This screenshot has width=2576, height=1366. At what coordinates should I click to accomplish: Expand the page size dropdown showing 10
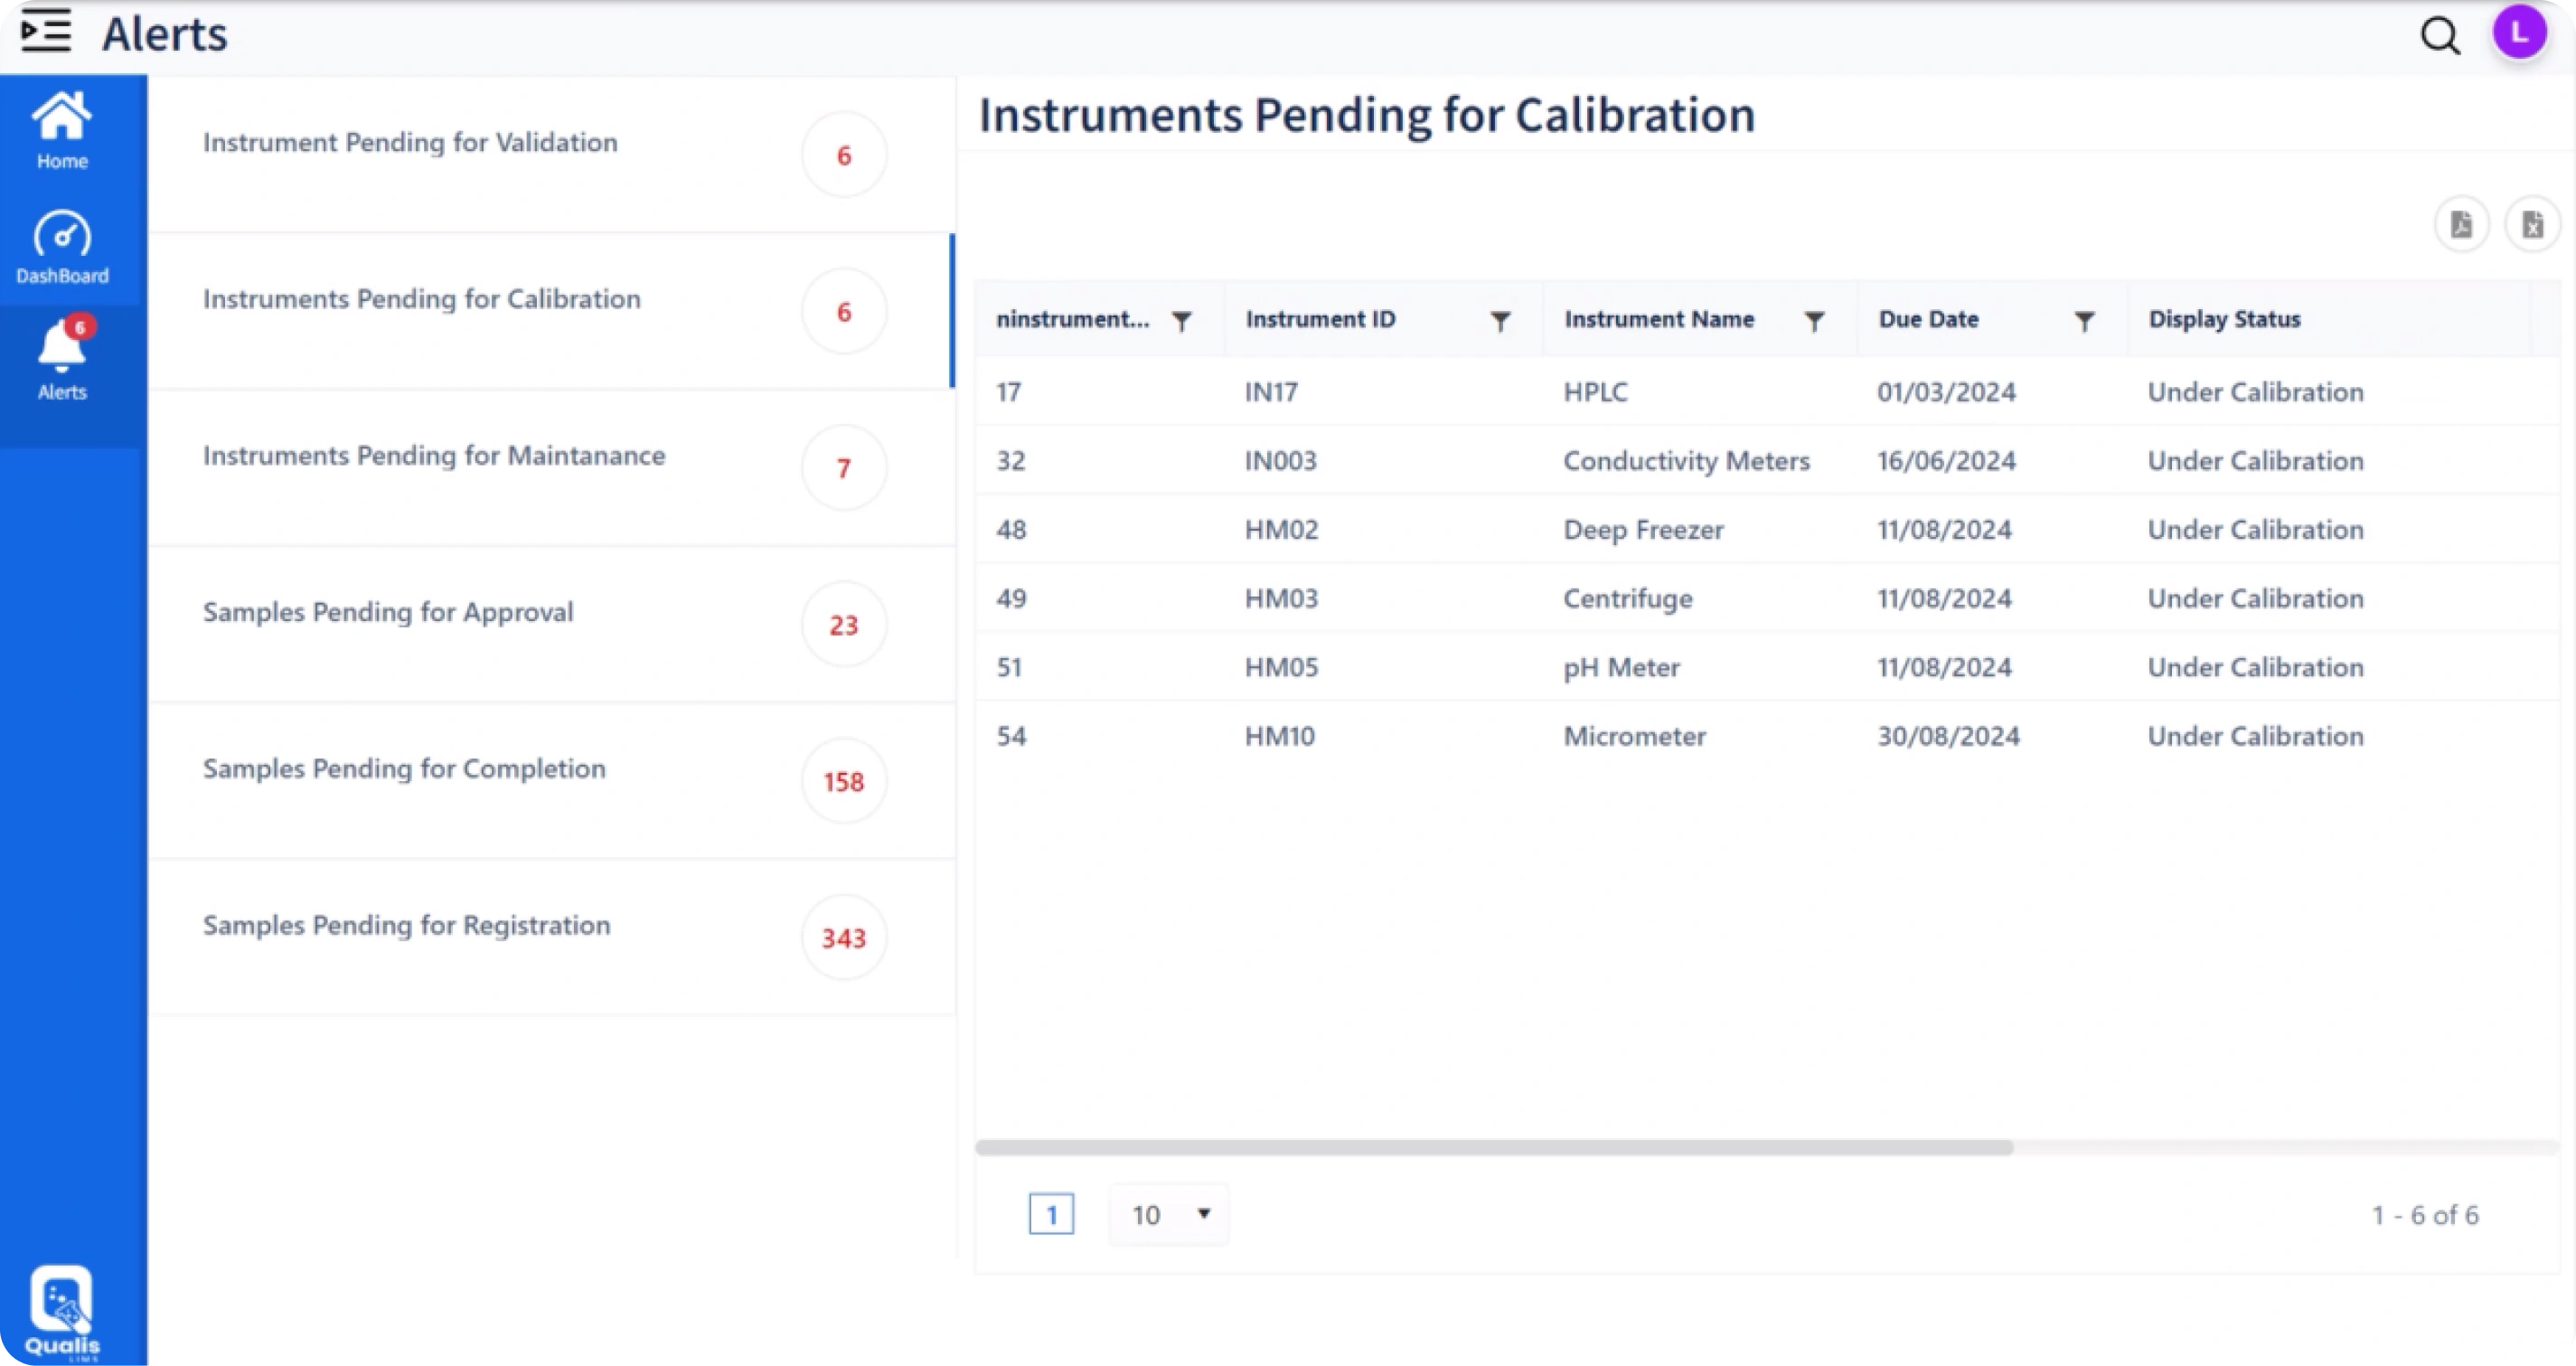coord(1169,1215)
